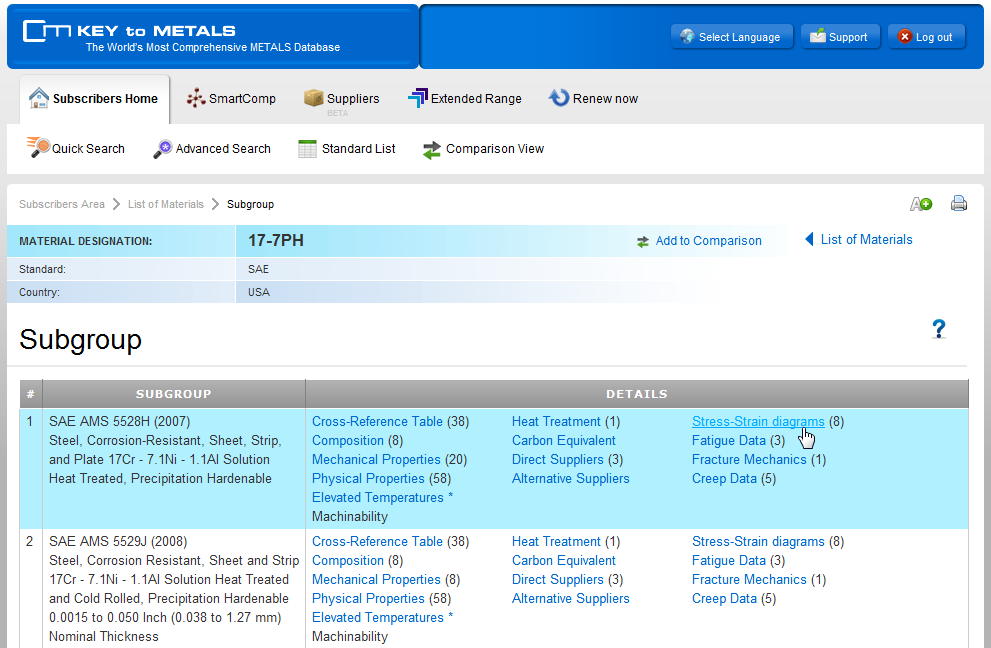
Task: Click the 'USA' country value
Action: coord(258,292)
